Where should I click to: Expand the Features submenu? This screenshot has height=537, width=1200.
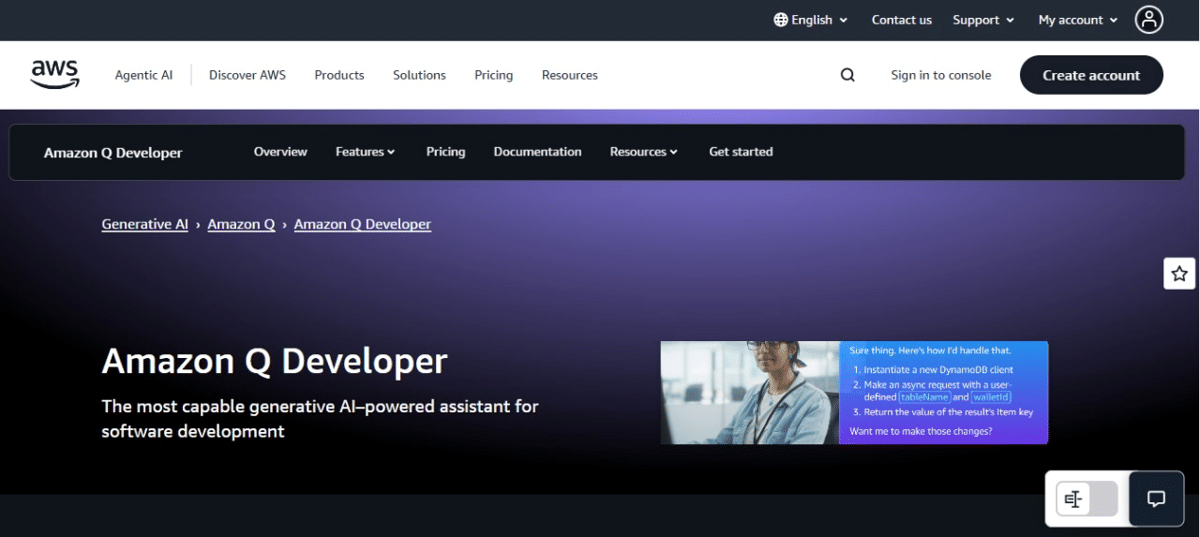coord(365,152)
